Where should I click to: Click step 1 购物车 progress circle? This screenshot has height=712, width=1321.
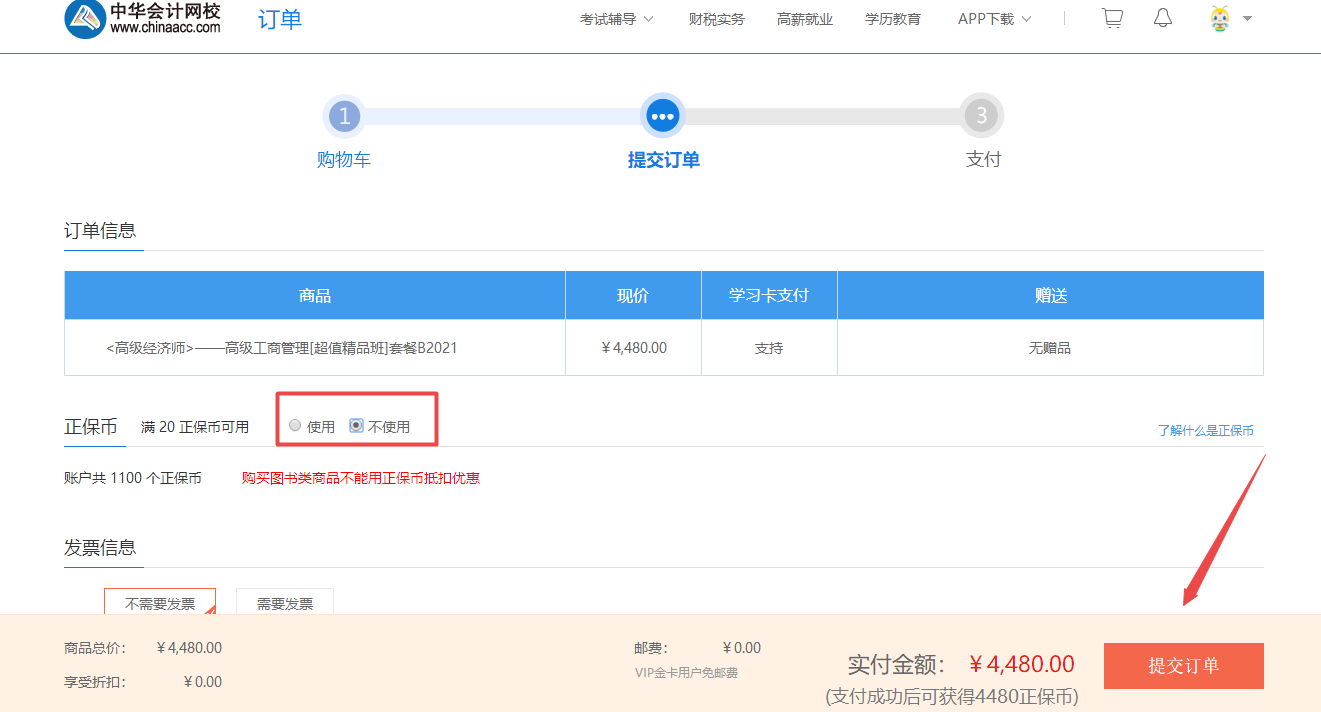coord(344,115)
